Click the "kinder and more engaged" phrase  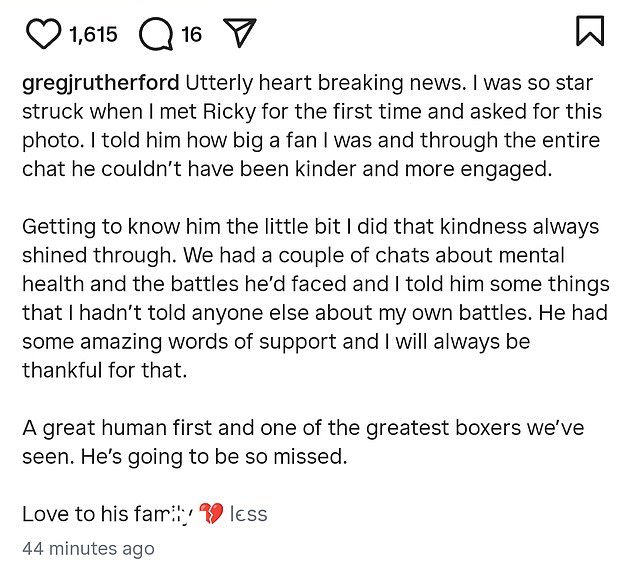click(x=423, y=169)
